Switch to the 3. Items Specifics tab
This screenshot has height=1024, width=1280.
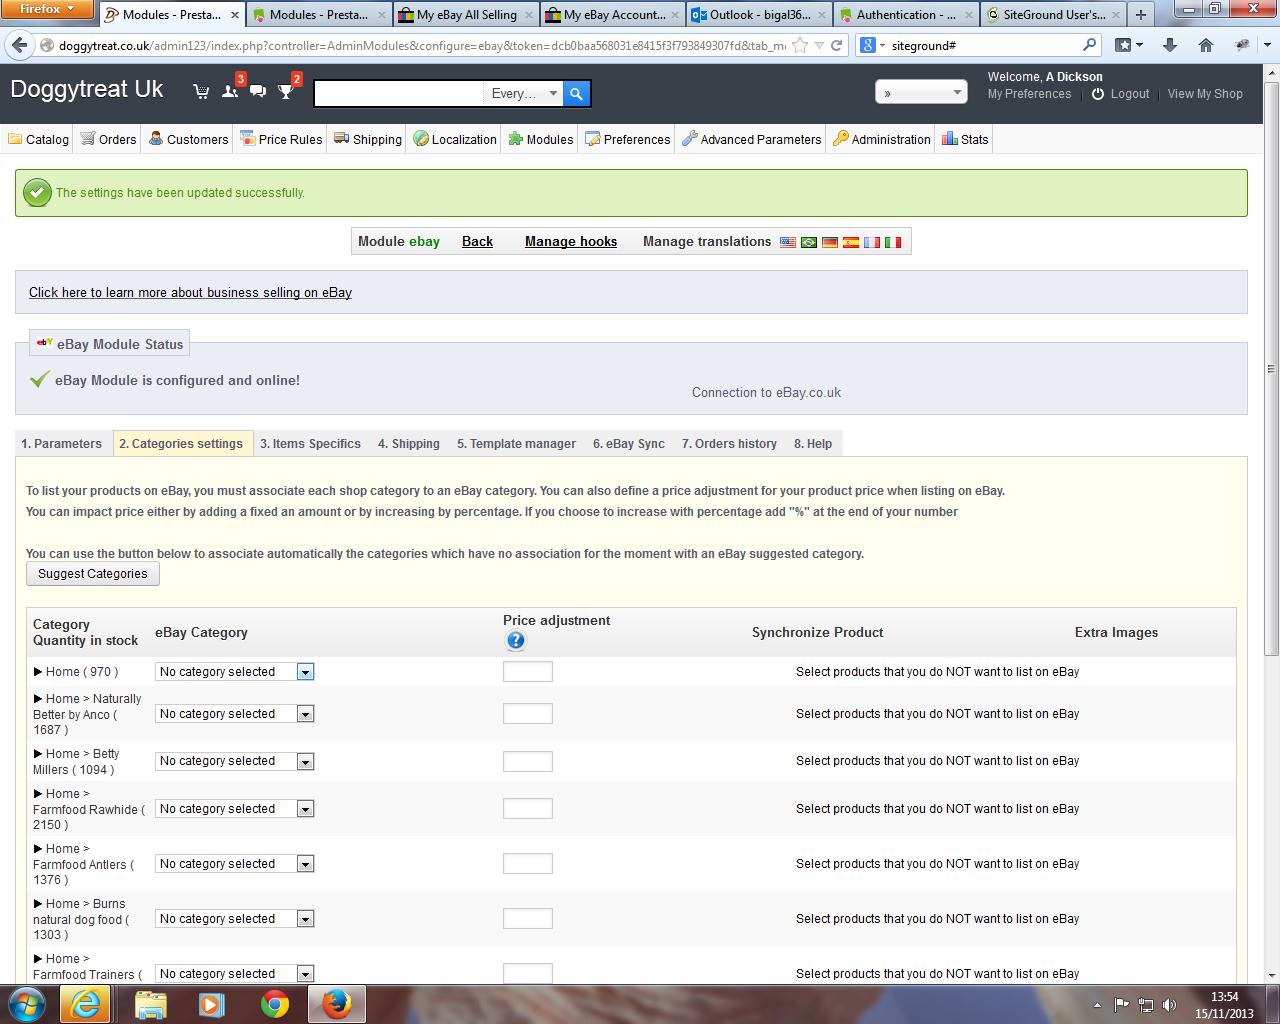311,444
